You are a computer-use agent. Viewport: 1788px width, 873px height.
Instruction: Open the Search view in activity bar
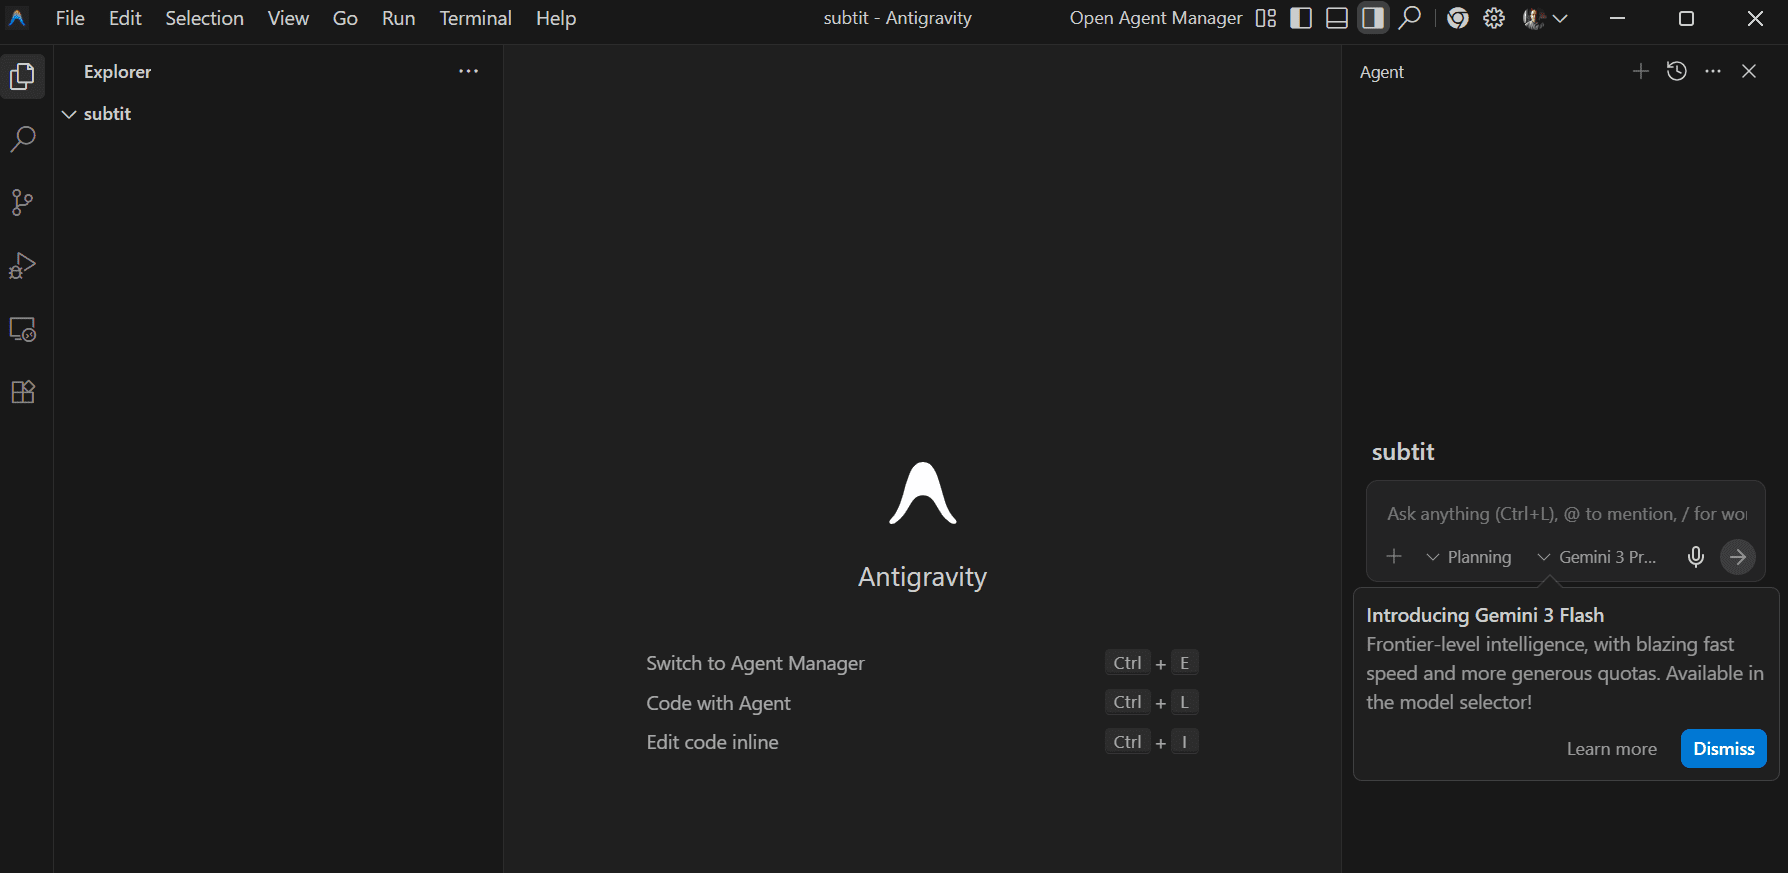pos(22,139)
